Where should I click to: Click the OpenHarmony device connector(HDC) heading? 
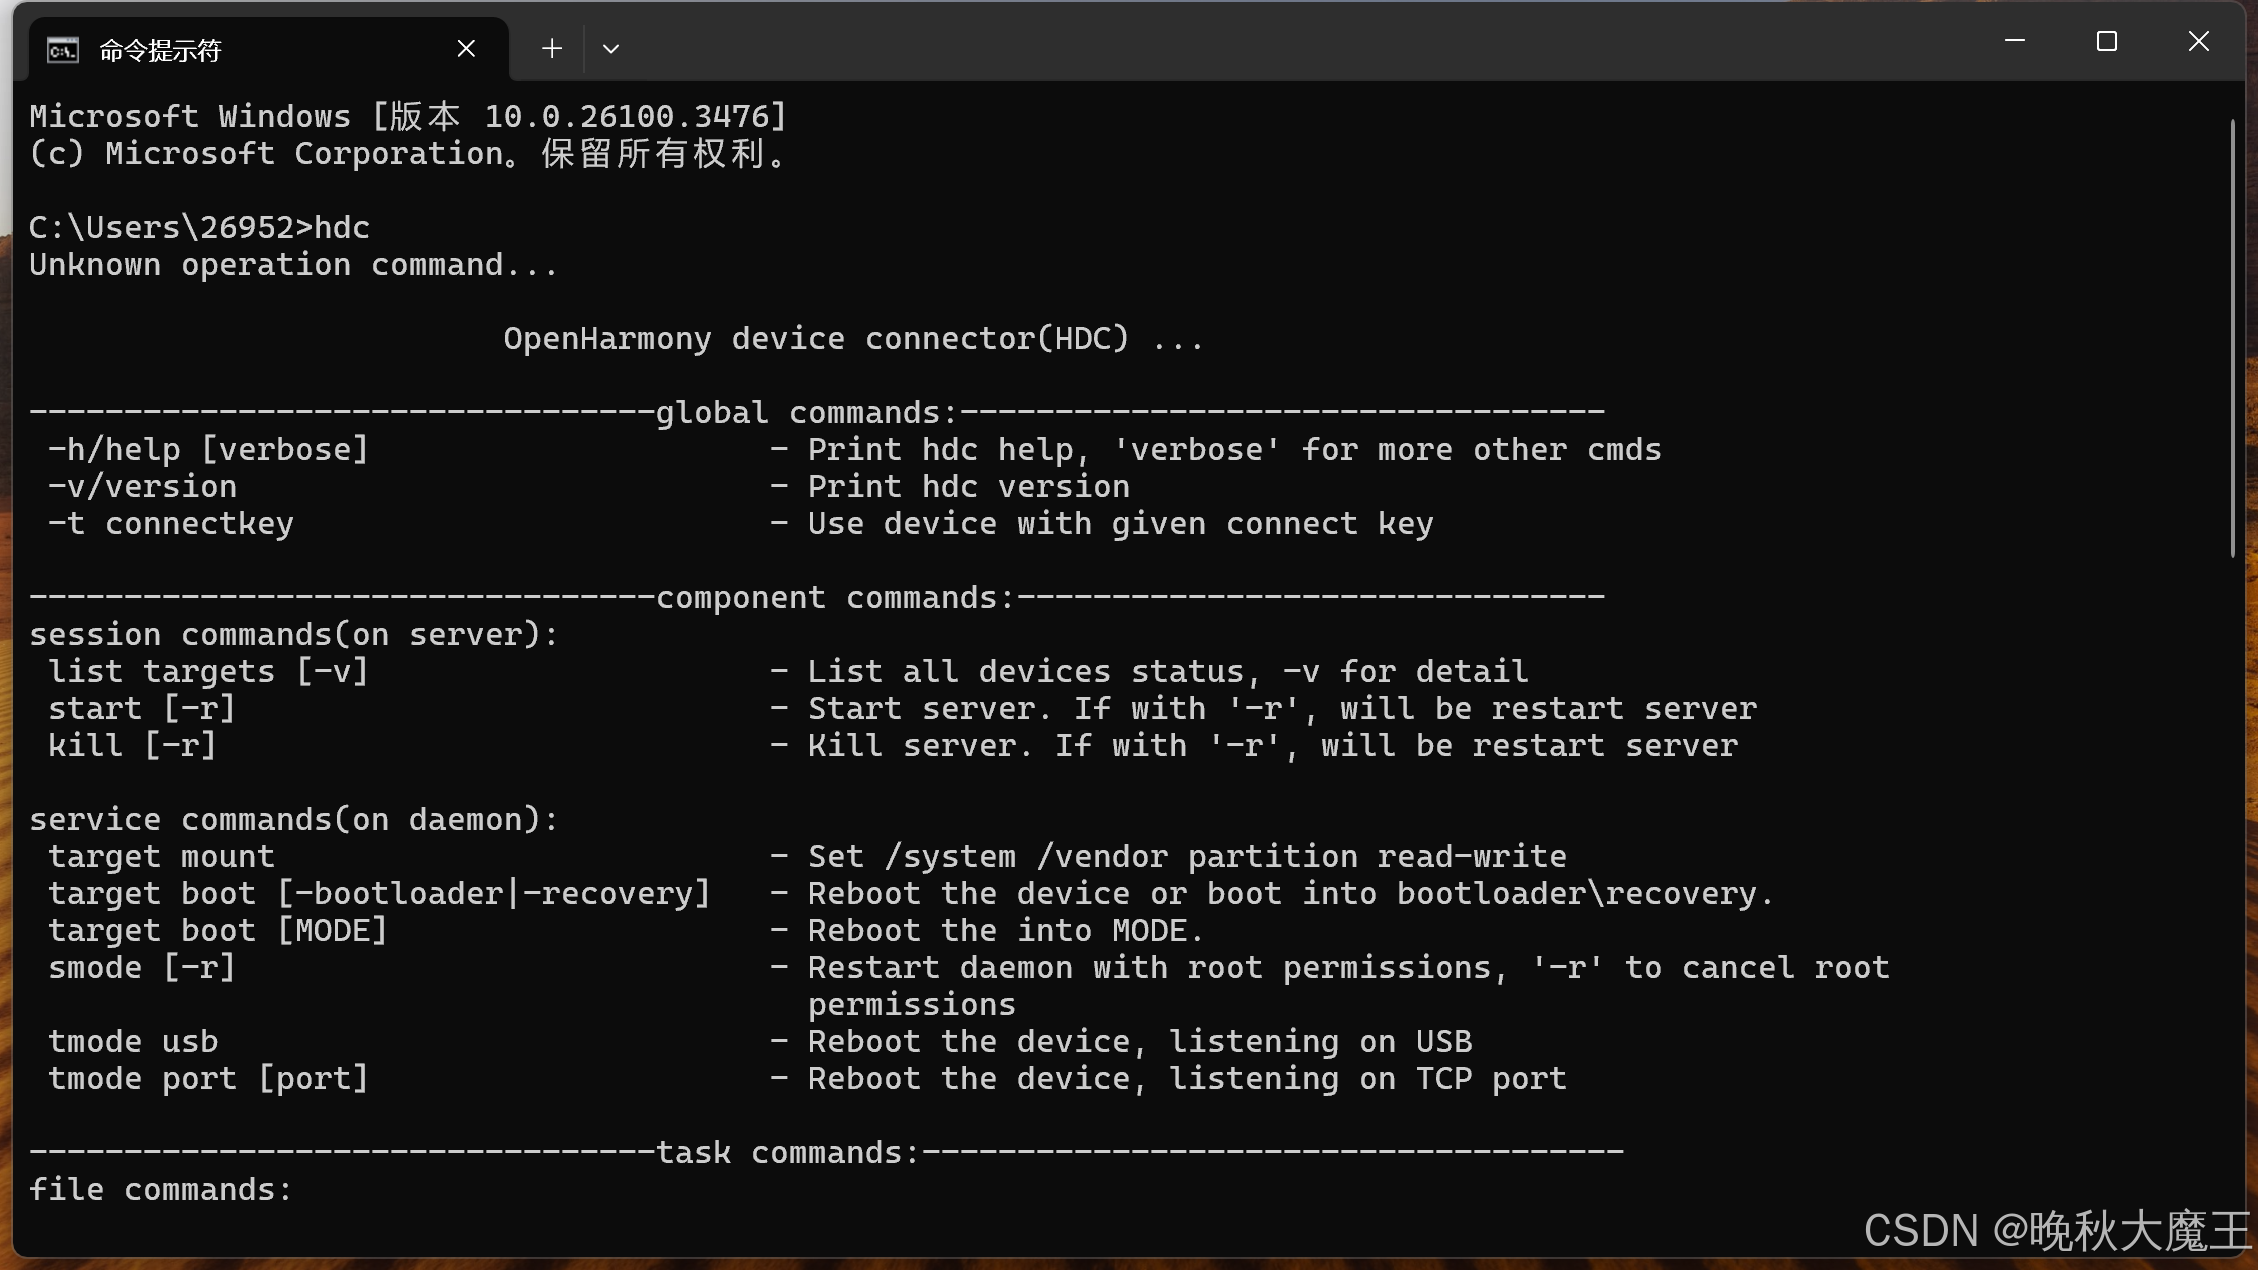tap(853, 339)
